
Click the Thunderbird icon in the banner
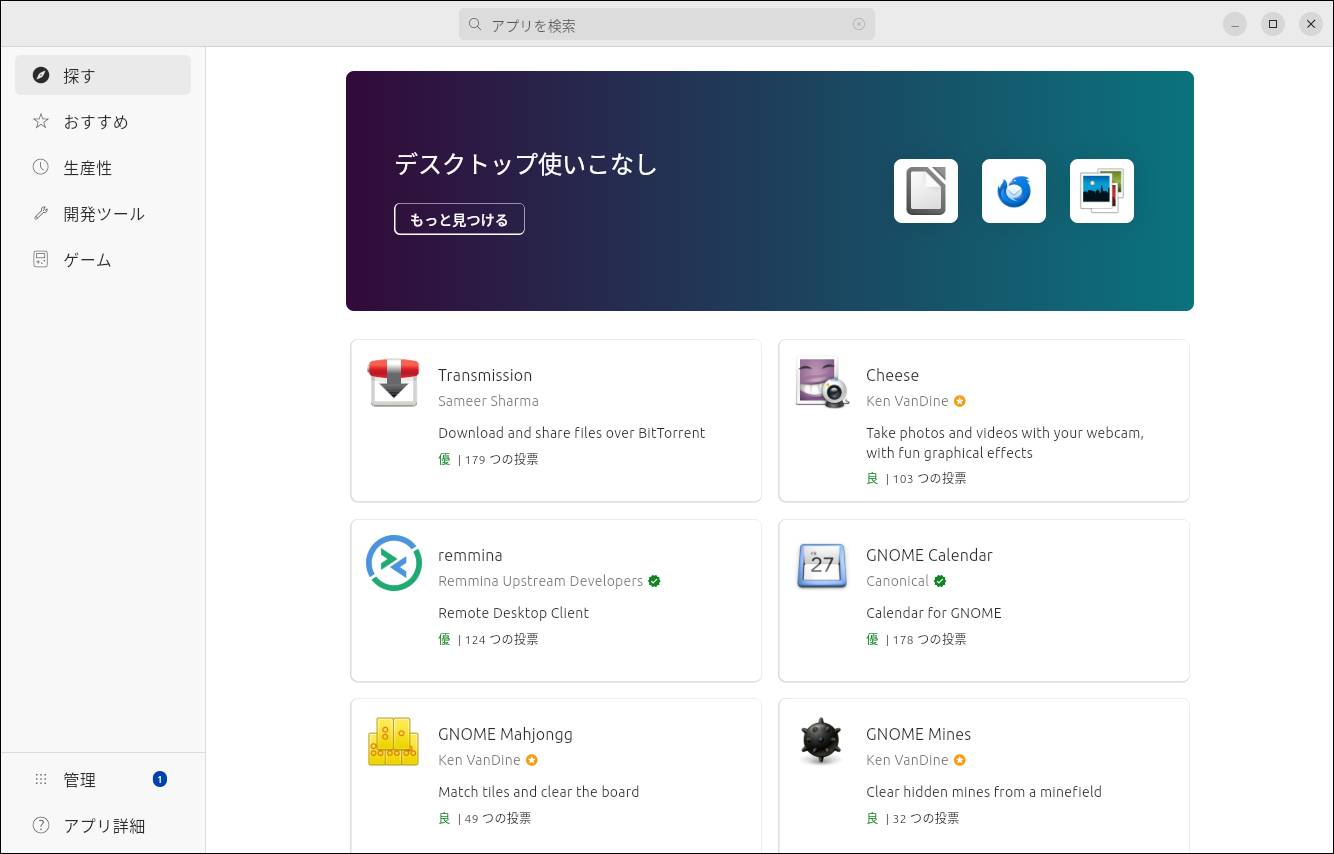(1014, 191)
